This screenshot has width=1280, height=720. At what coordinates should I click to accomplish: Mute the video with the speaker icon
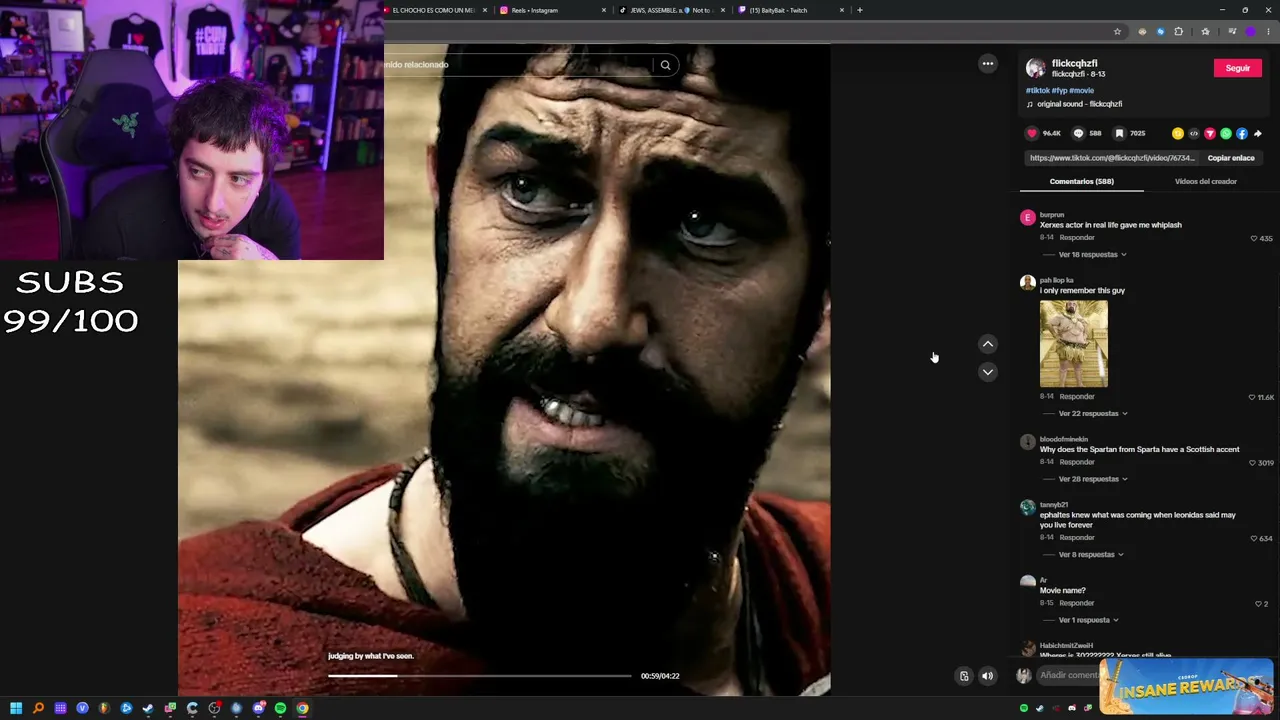(987, 676)
